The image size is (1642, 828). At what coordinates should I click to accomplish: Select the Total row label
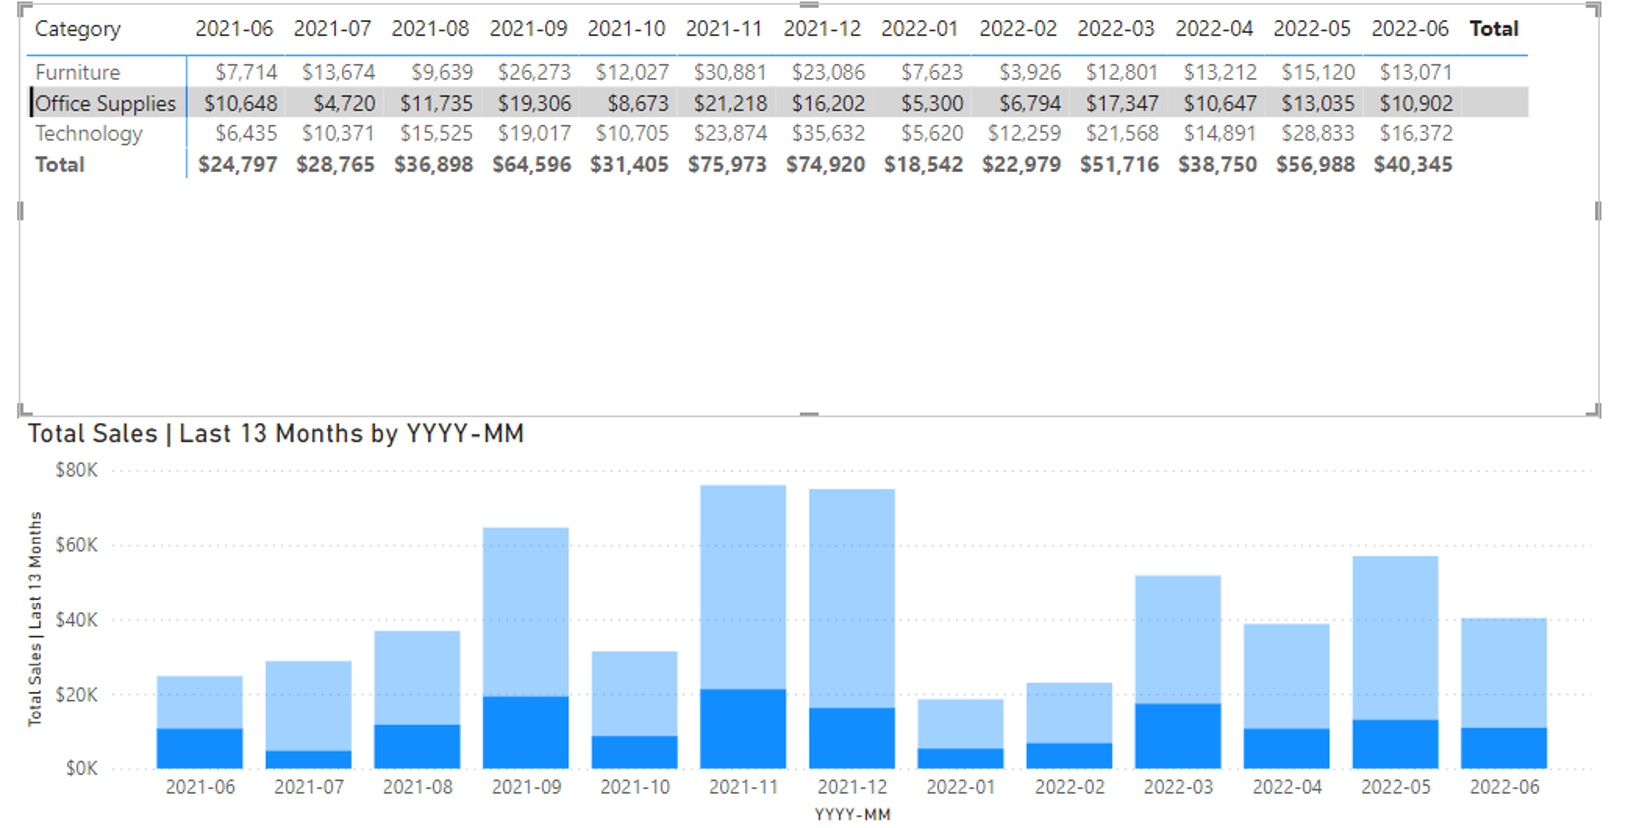60,164
